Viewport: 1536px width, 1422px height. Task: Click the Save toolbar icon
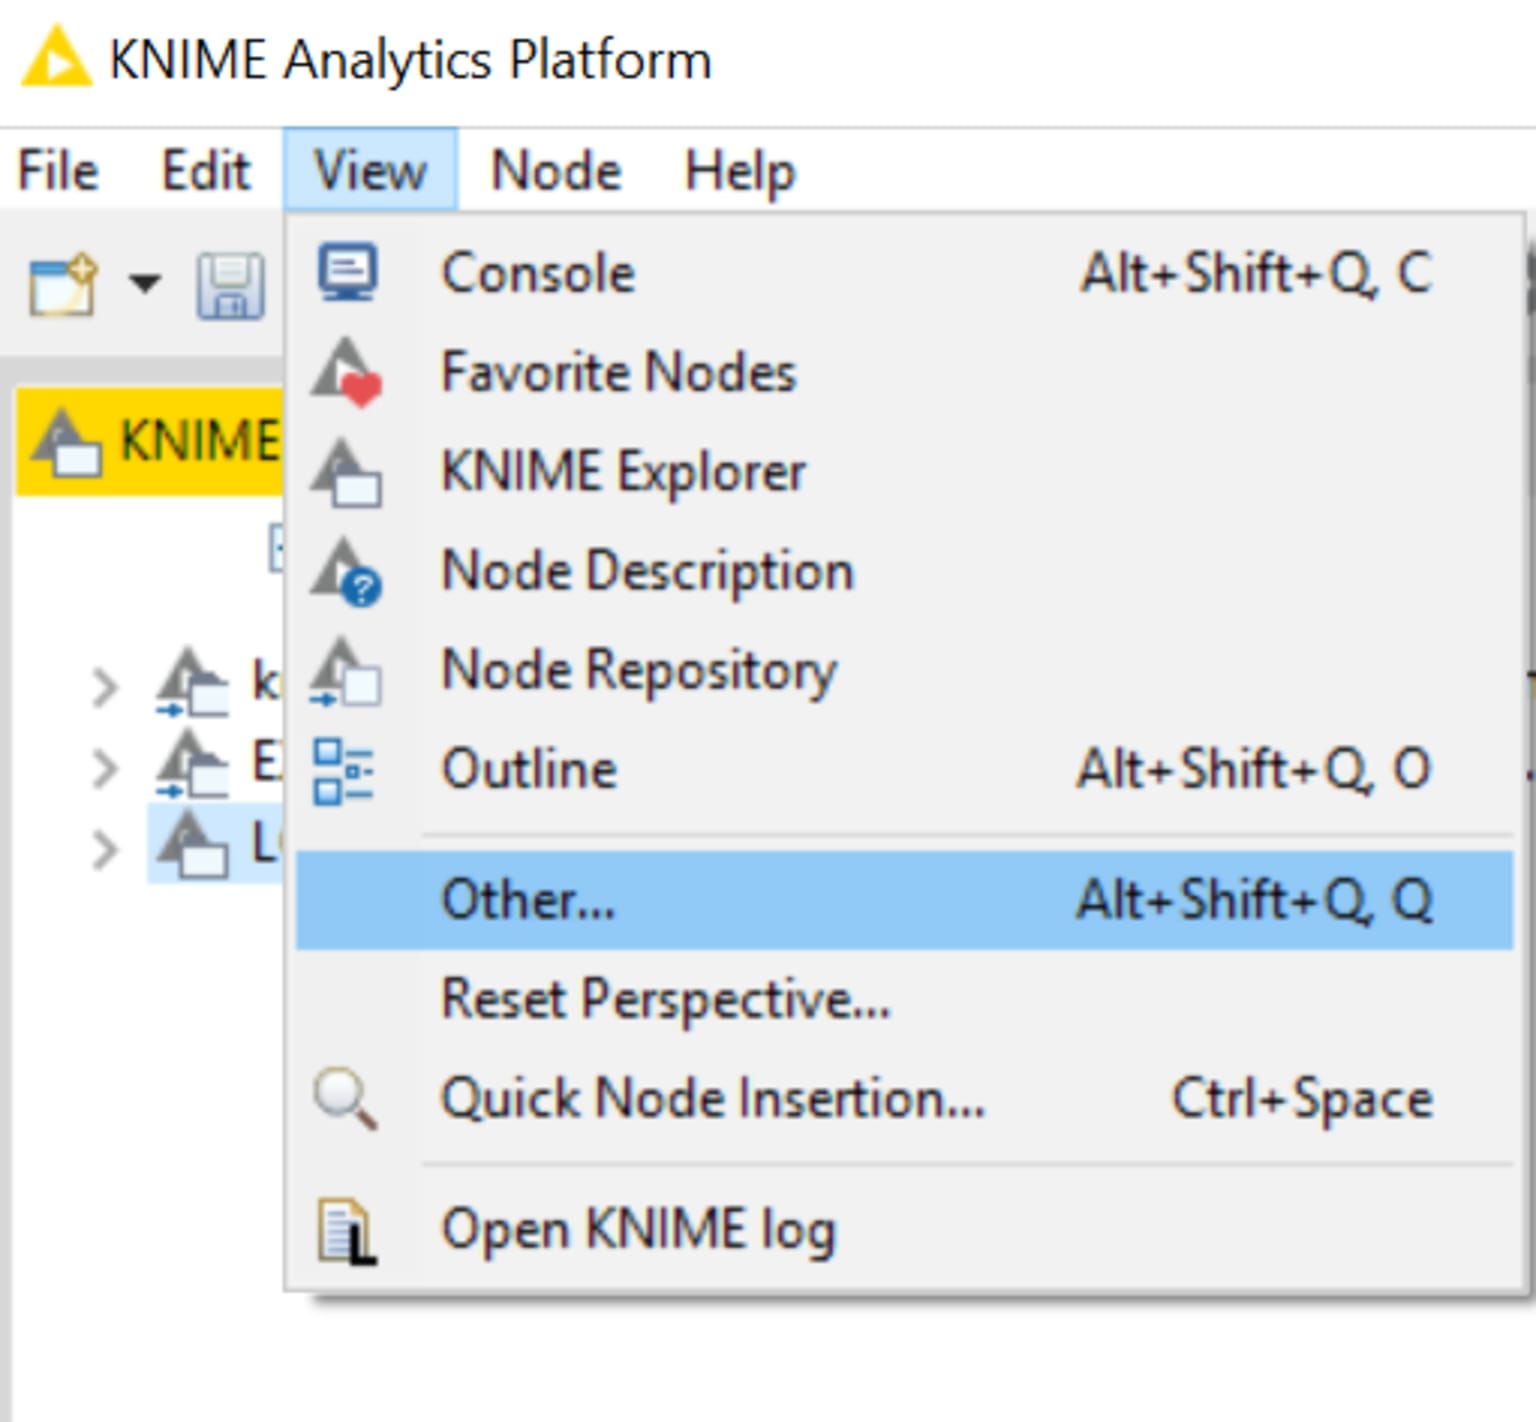[230, 286]
